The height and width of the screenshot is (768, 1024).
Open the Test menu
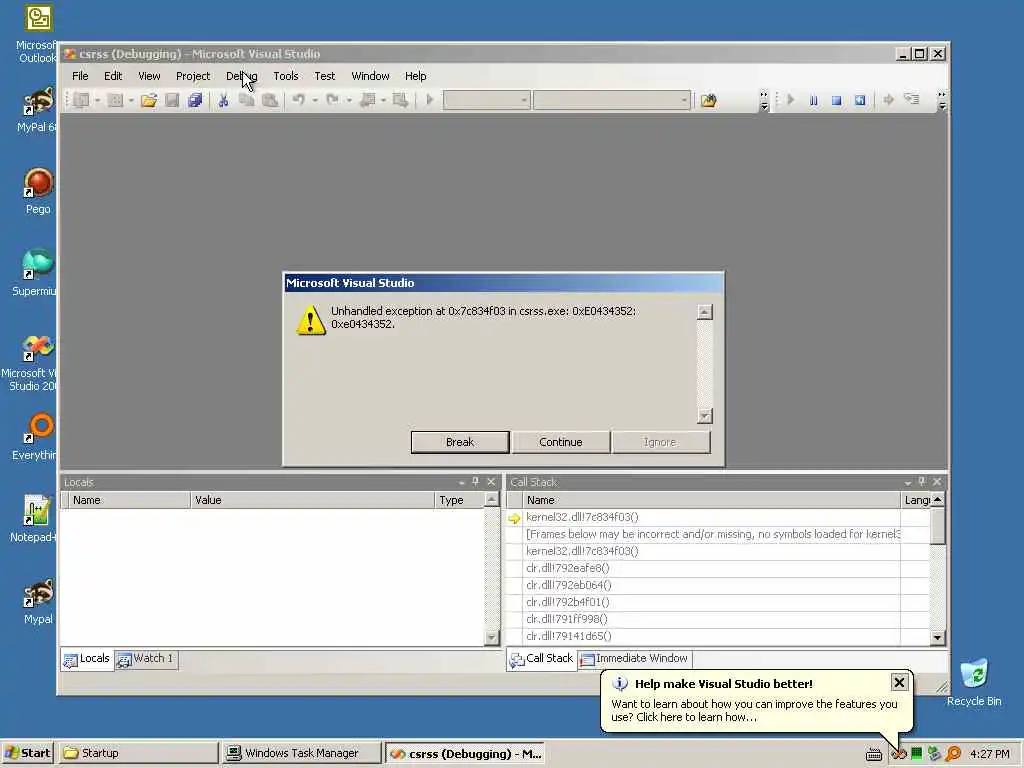click(325, 76)
